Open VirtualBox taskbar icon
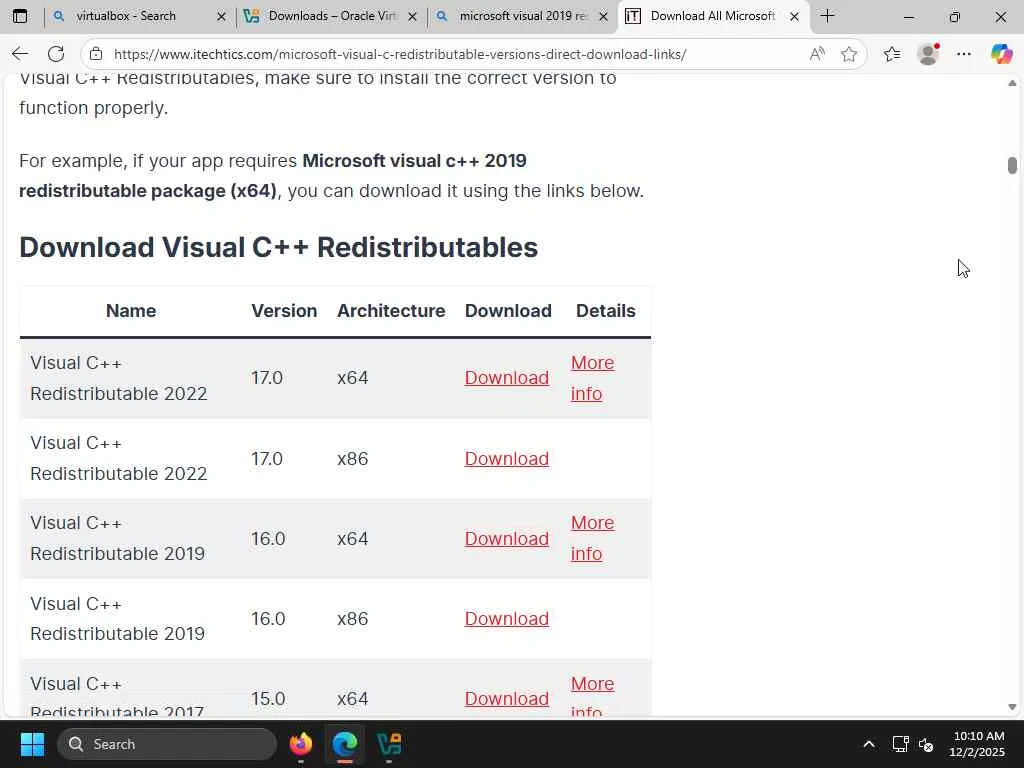Screen dimensions: 1024x768 (389, 744)
